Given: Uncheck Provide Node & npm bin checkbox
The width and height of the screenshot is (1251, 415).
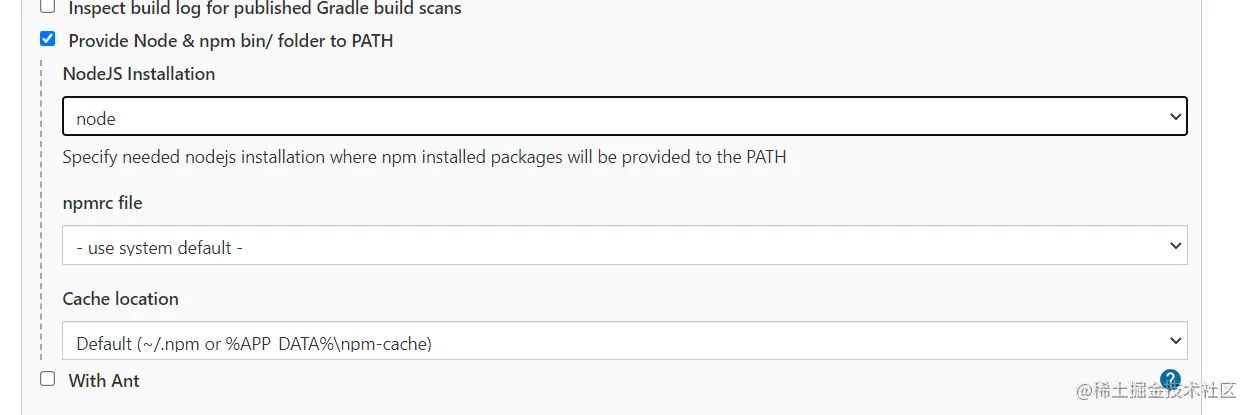Looking at the screenshot, I should coord(47,40).
